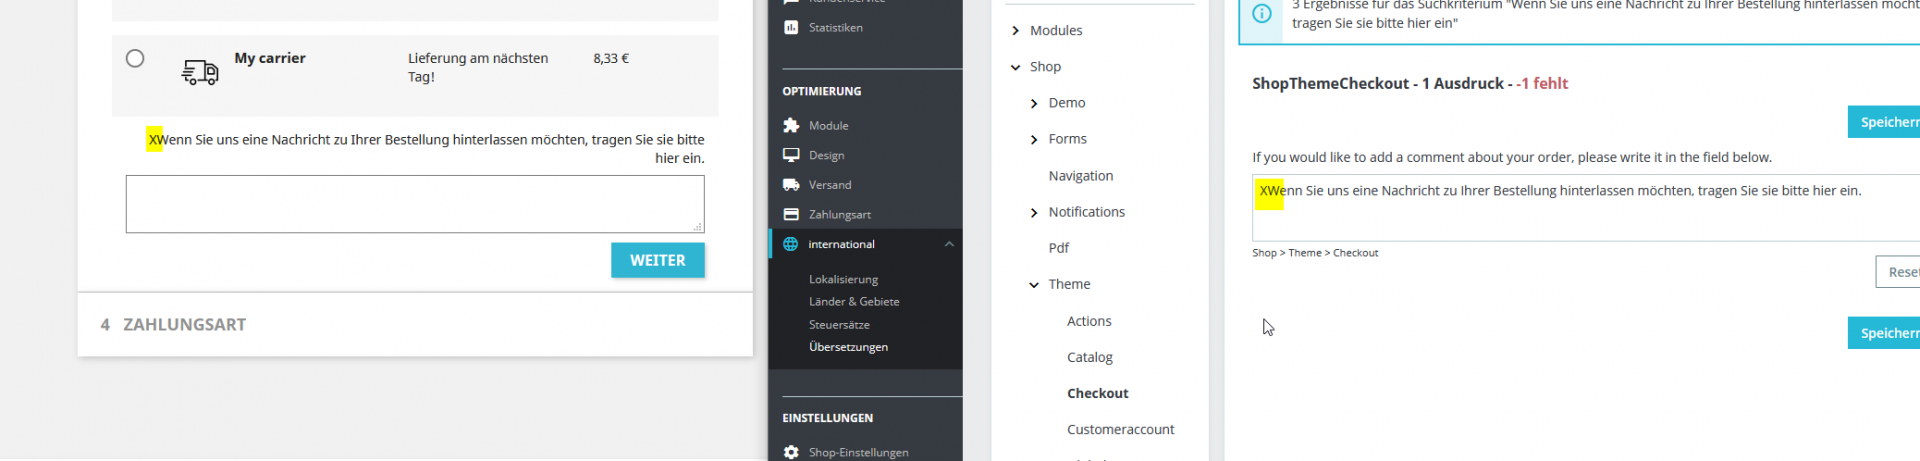Select the My carrier radio button
The image size is (1920, 461).
coord(135,59)
